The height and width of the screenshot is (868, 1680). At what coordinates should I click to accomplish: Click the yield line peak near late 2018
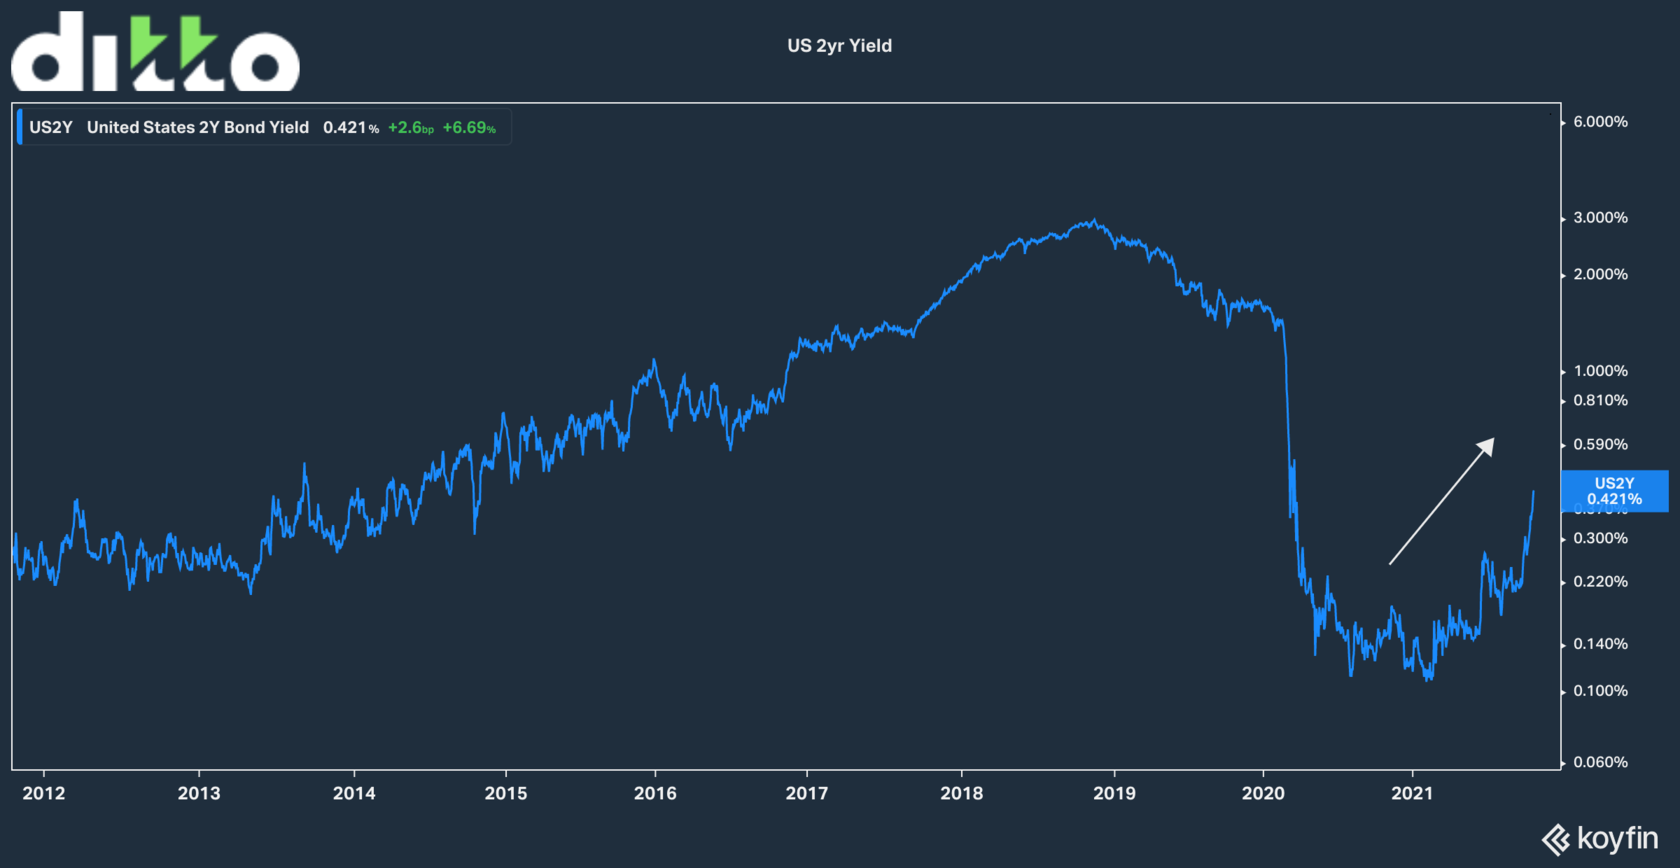pos(1093,222)
